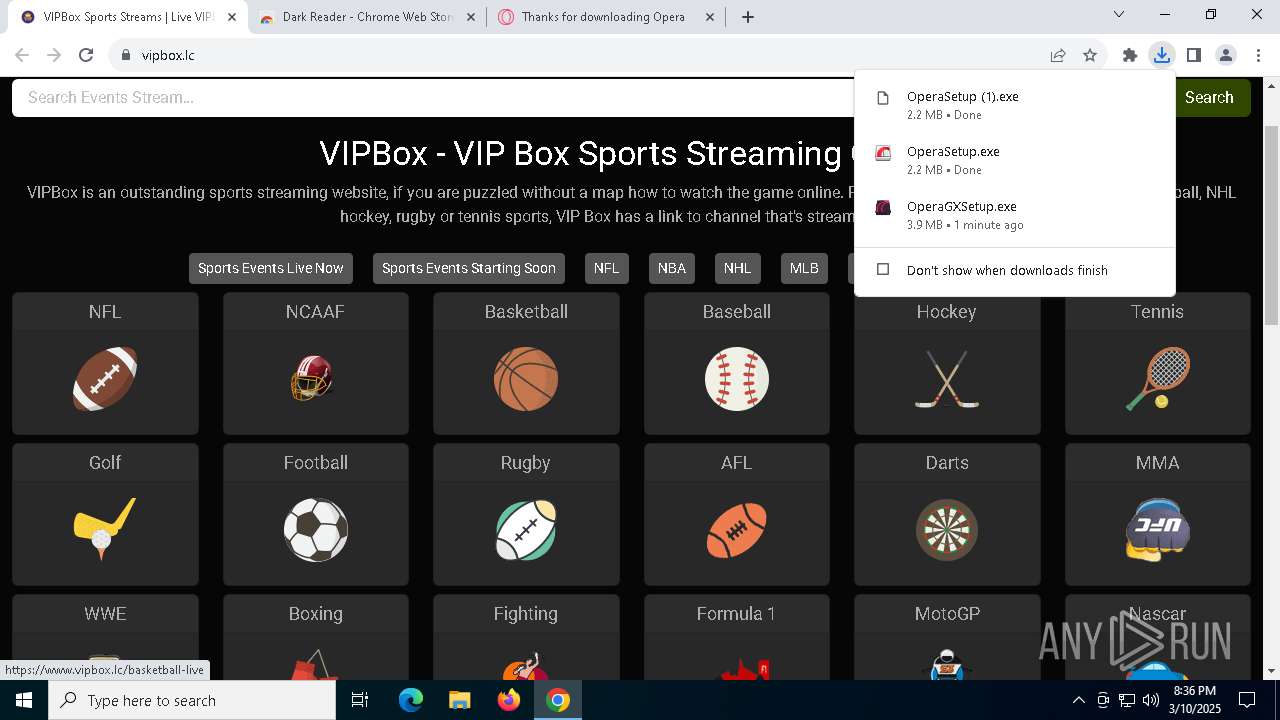The image size is (1280, 720).
Task: Open Sports Events Starting Soon
Action: (468, 268)
